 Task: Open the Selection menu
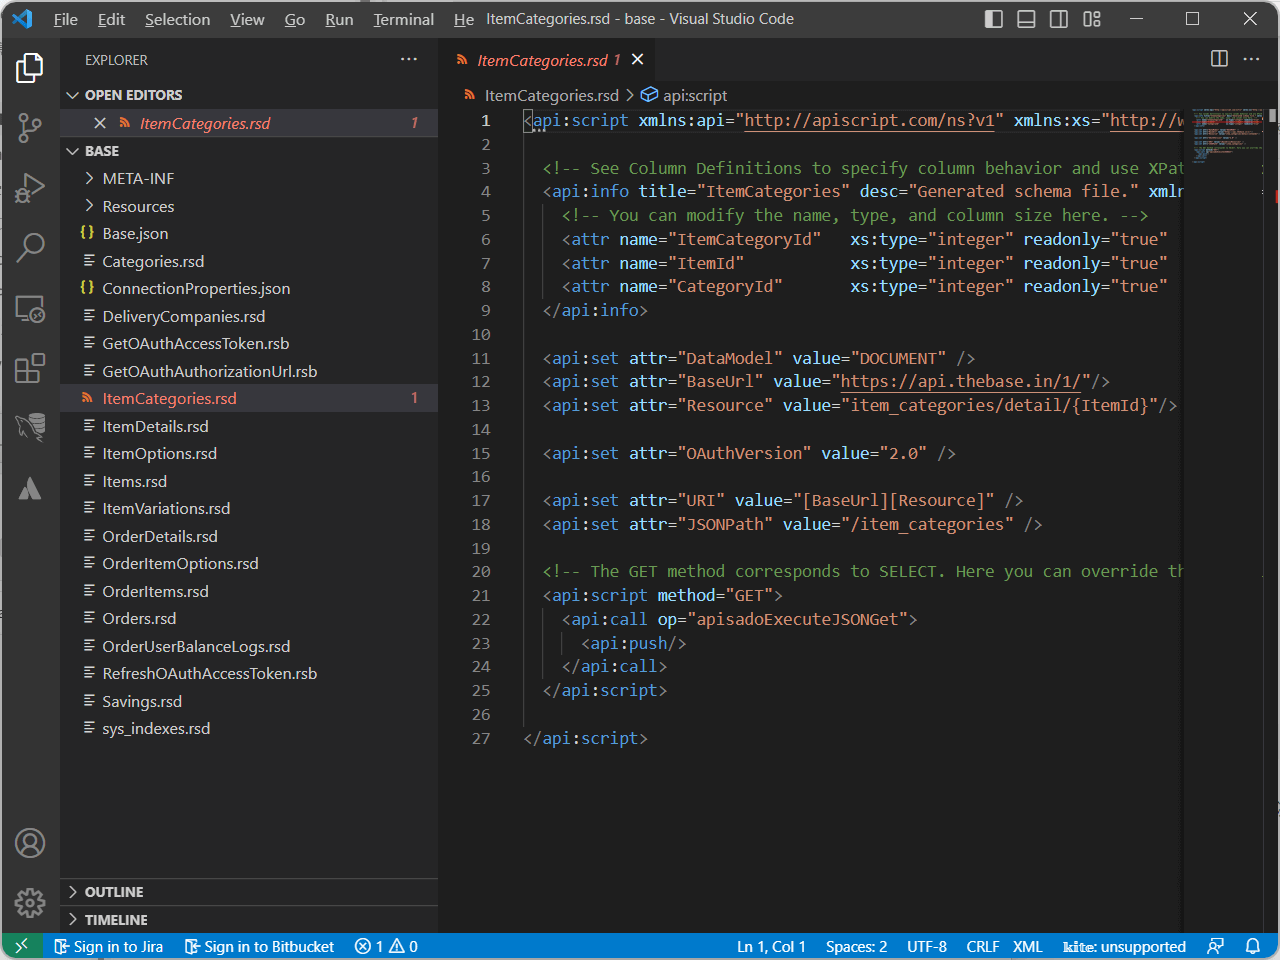[177, 19]
